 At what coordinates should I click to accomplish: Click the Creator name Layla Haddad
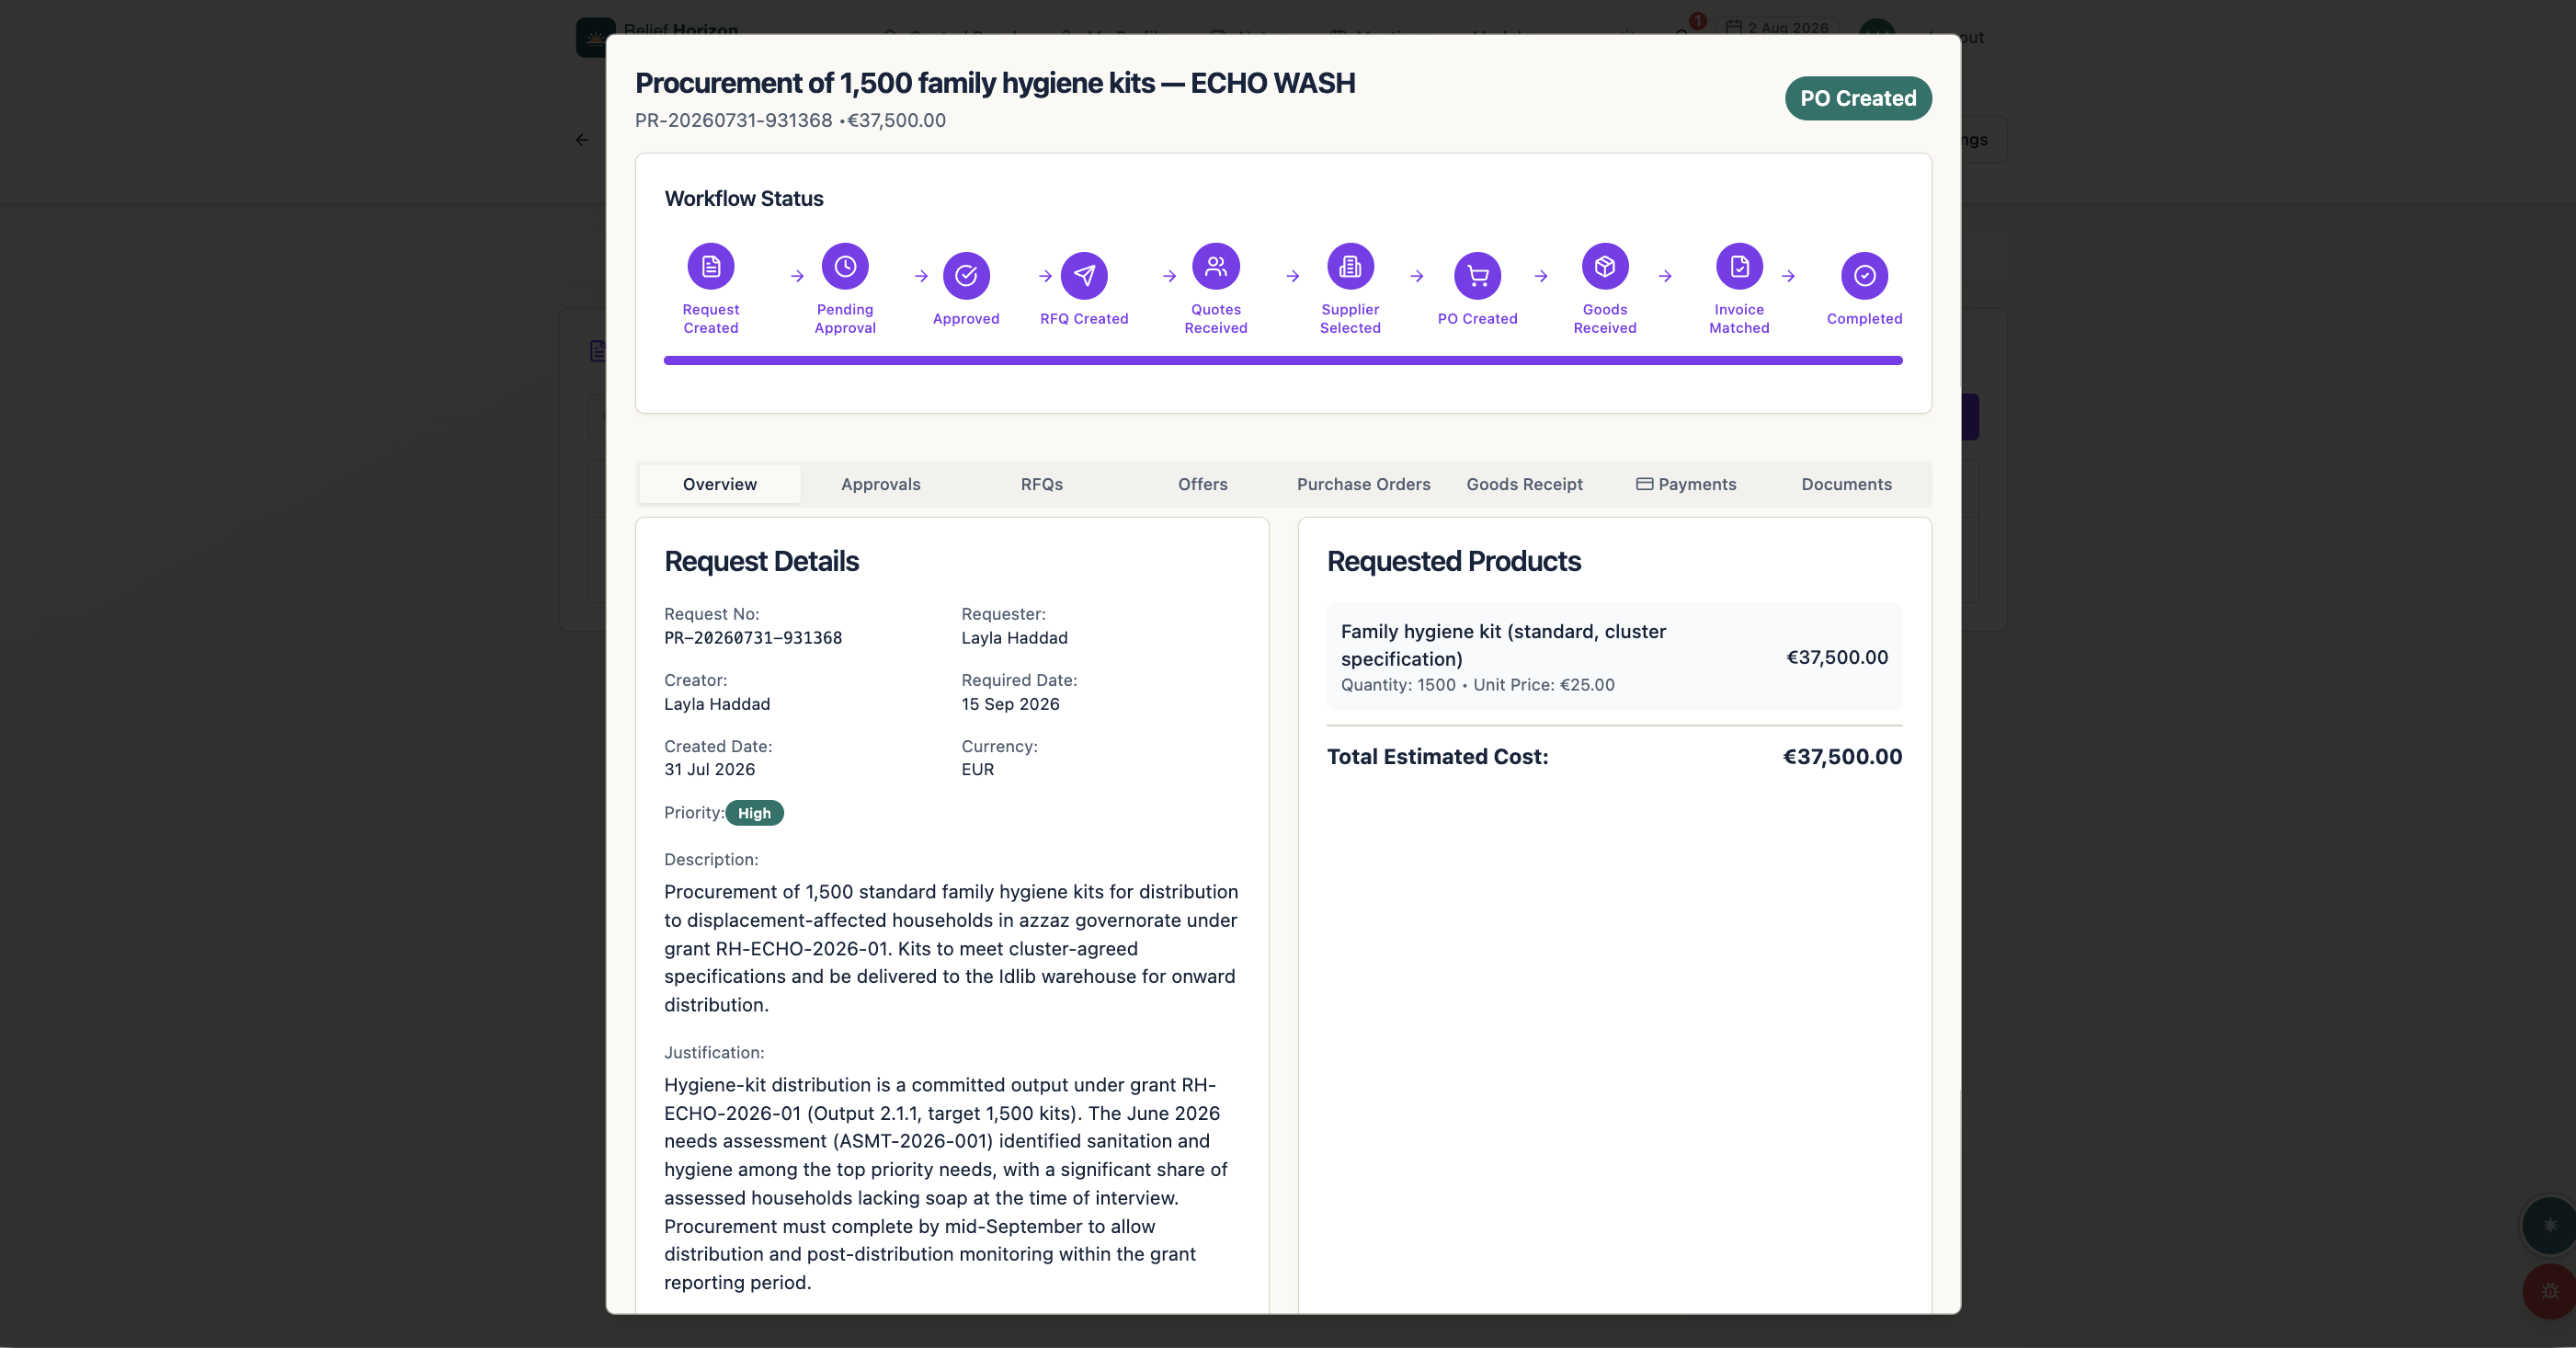point(717,704)
